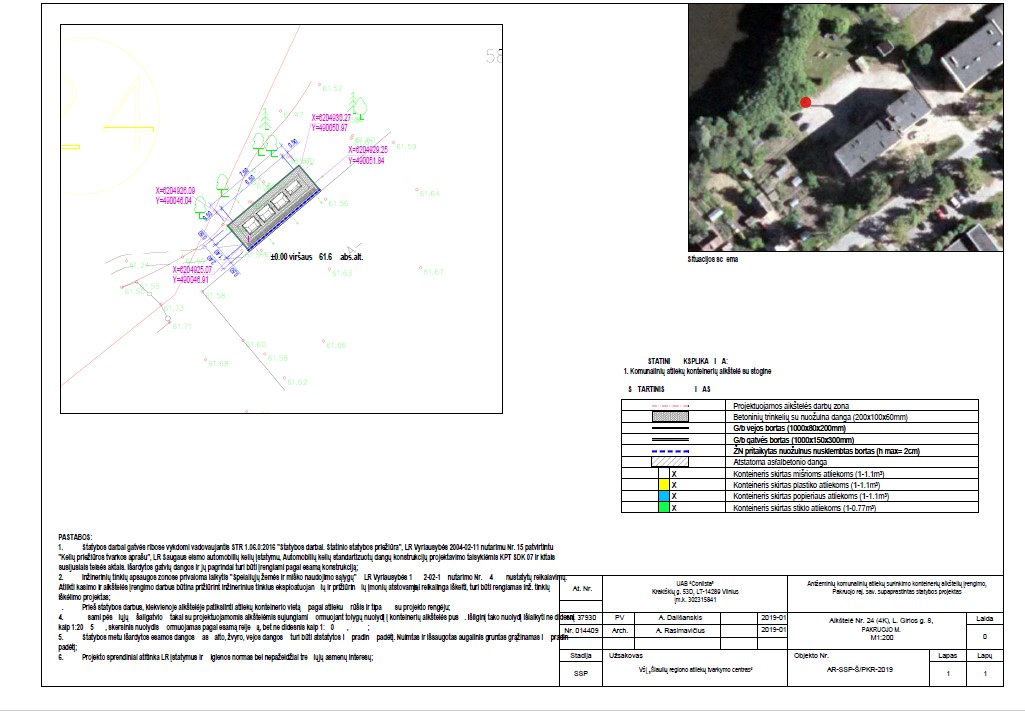Click the 'Stadija' header cell

(x=580, y=655)
